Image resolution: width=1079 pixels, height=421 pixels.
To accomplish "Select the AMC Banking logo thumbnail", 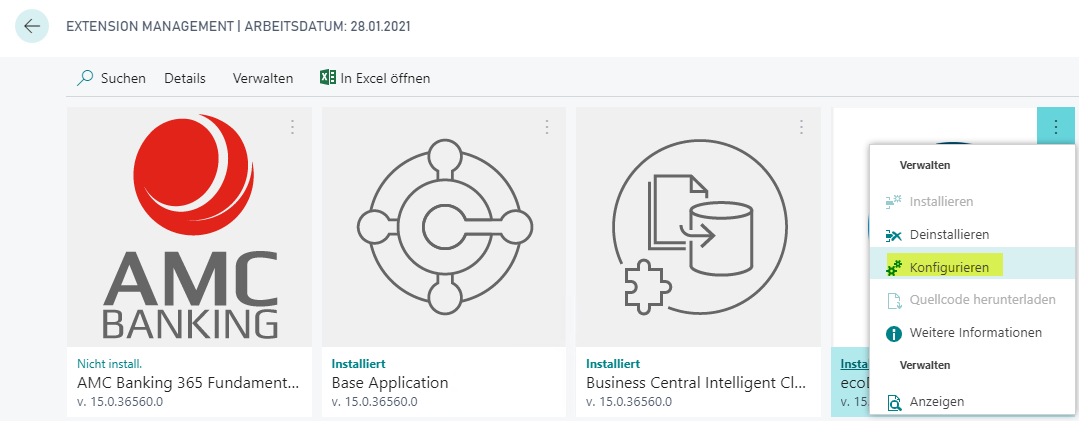I will [x=189, y=227].
